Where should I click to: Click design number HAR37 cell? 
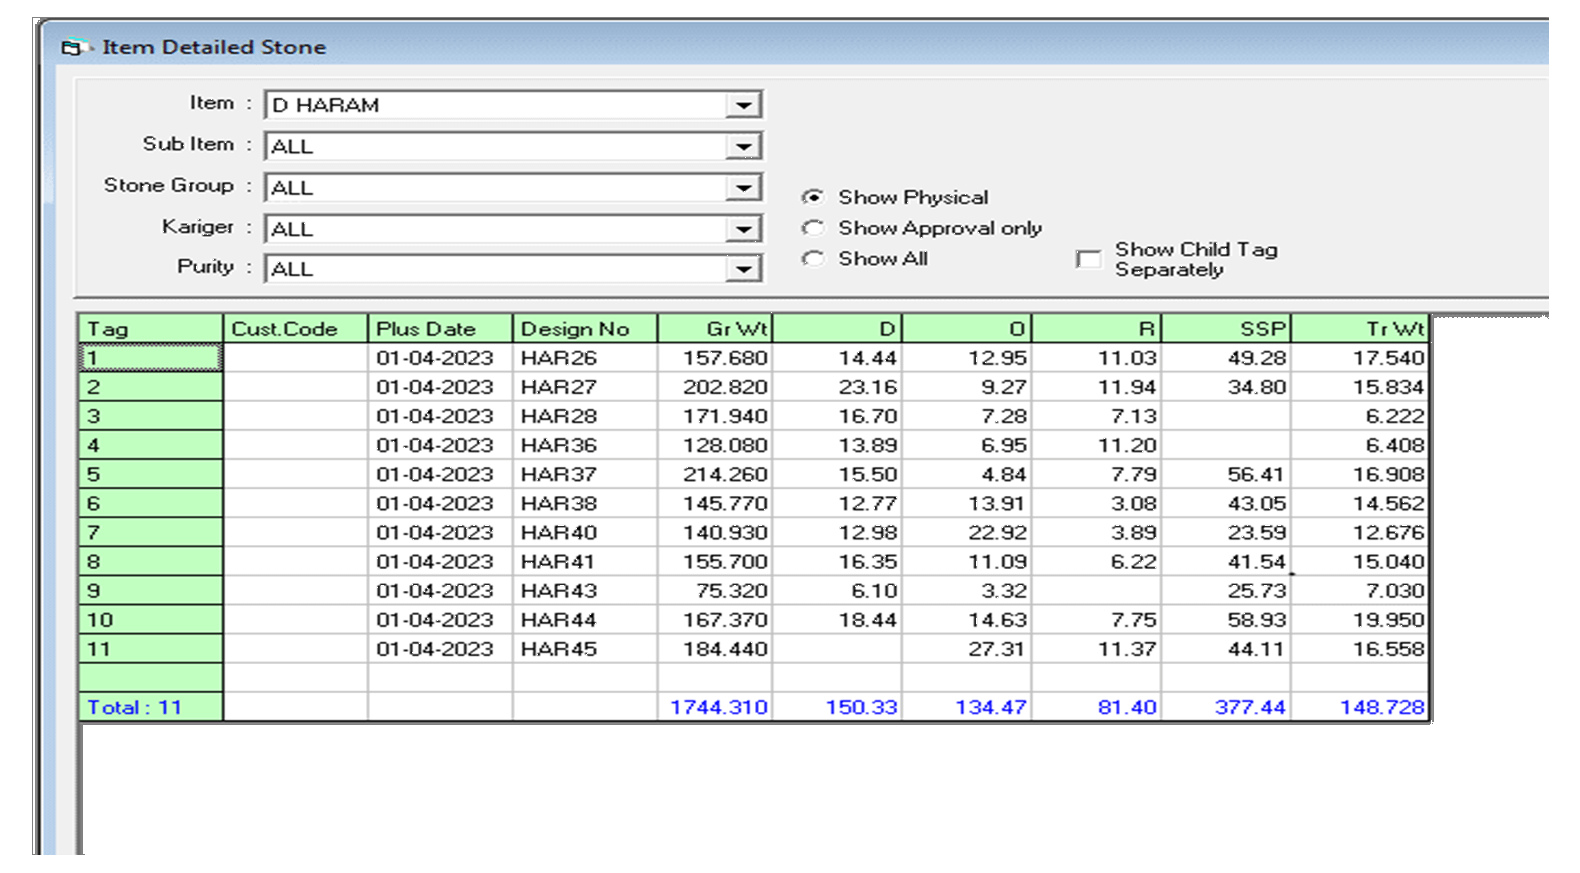[586, 474]
